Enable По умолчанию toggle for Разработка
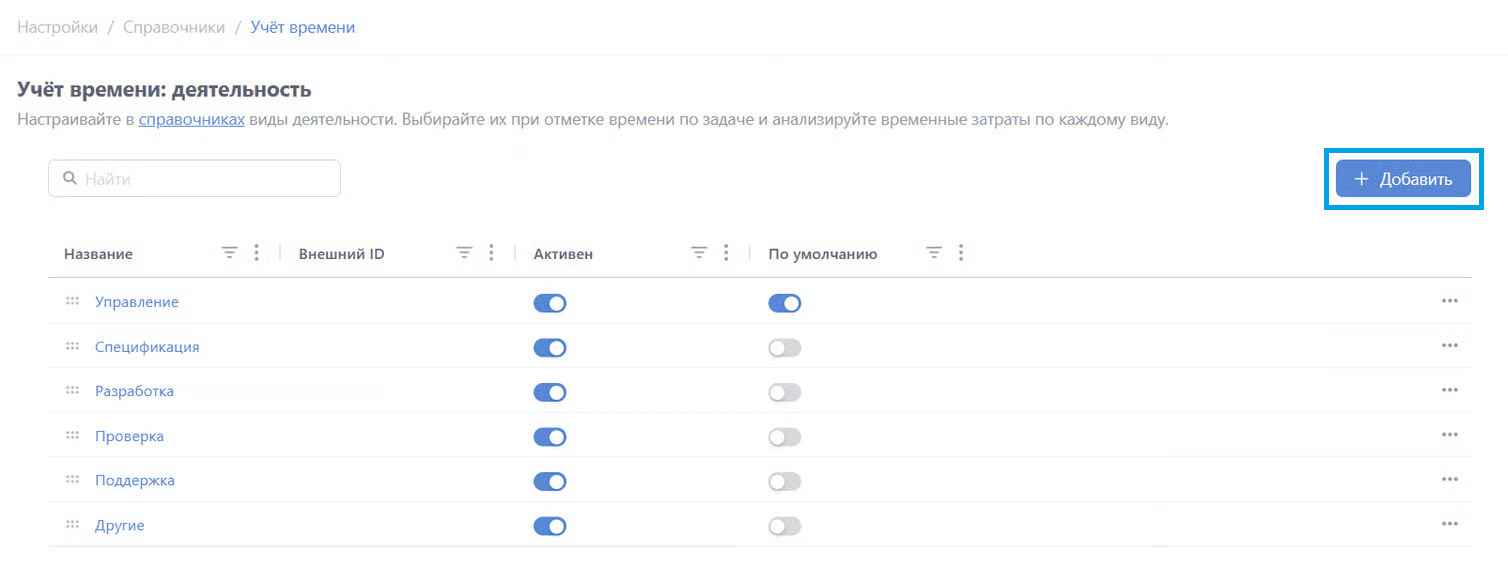Image resolution: width=1508 pixels, height=569 pixels. click(x=785, y=392)
